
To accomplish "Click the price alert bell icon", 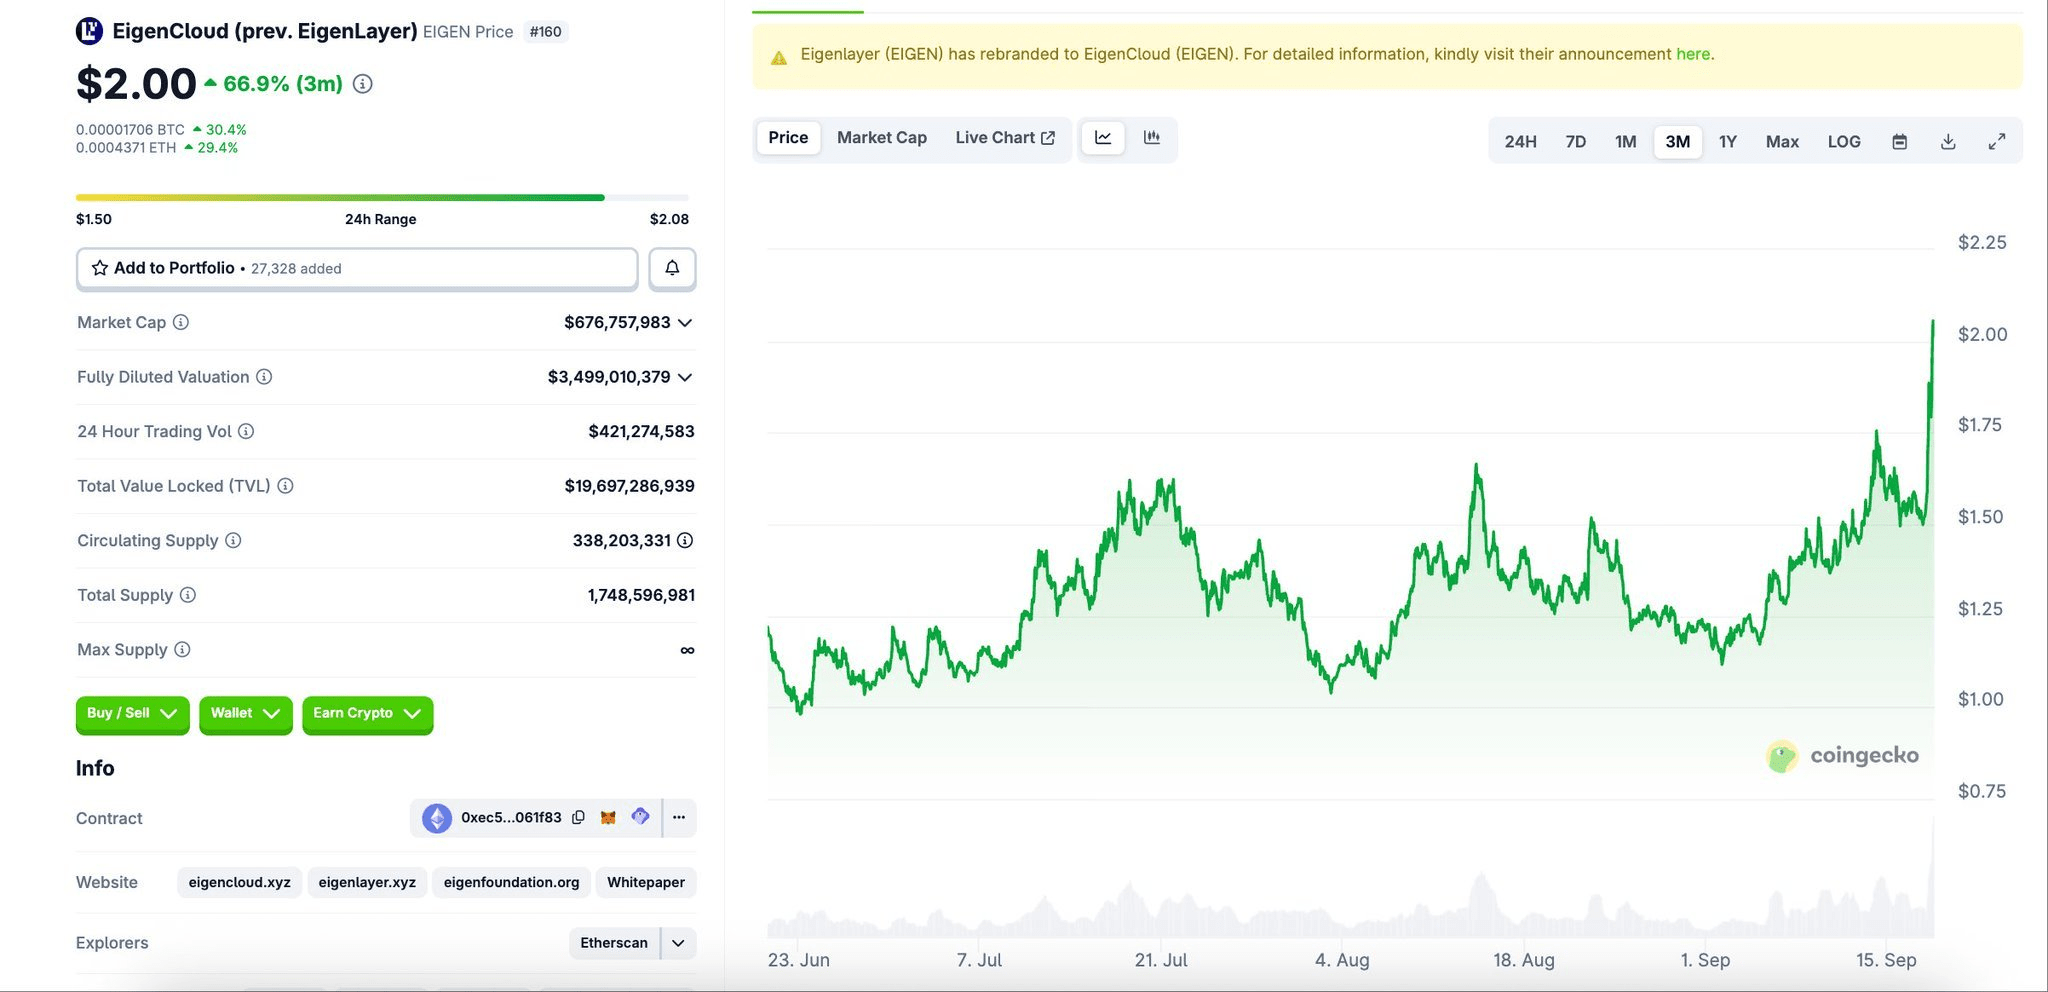I will pyautogui.click(x=672, y=268).
